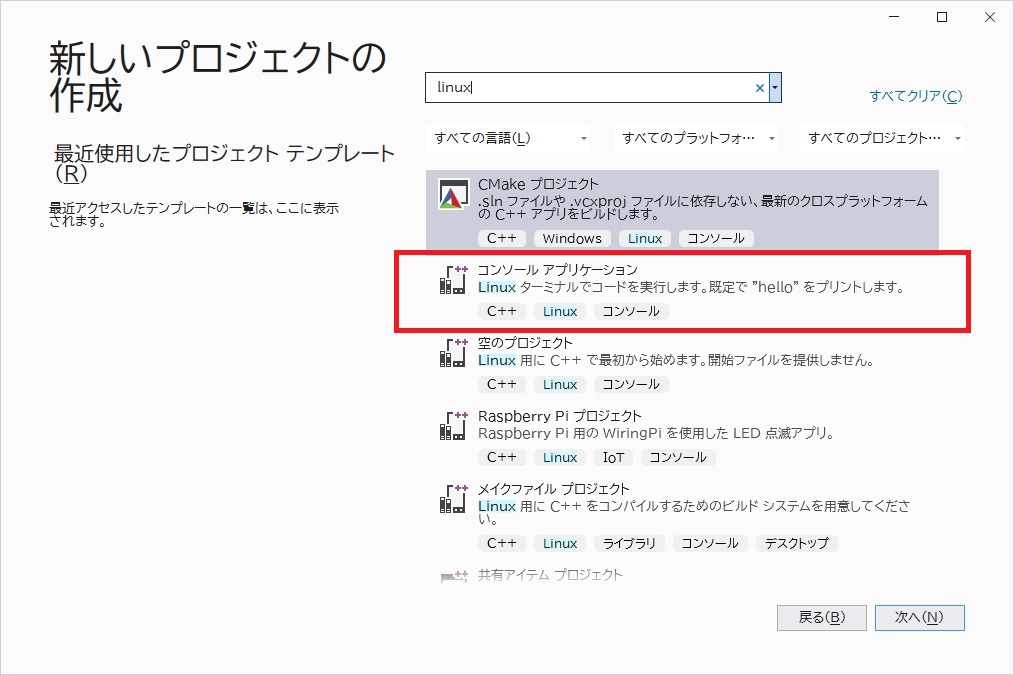
Task: Click the CMake .sln ファイル description text
Action: (702, 208)
